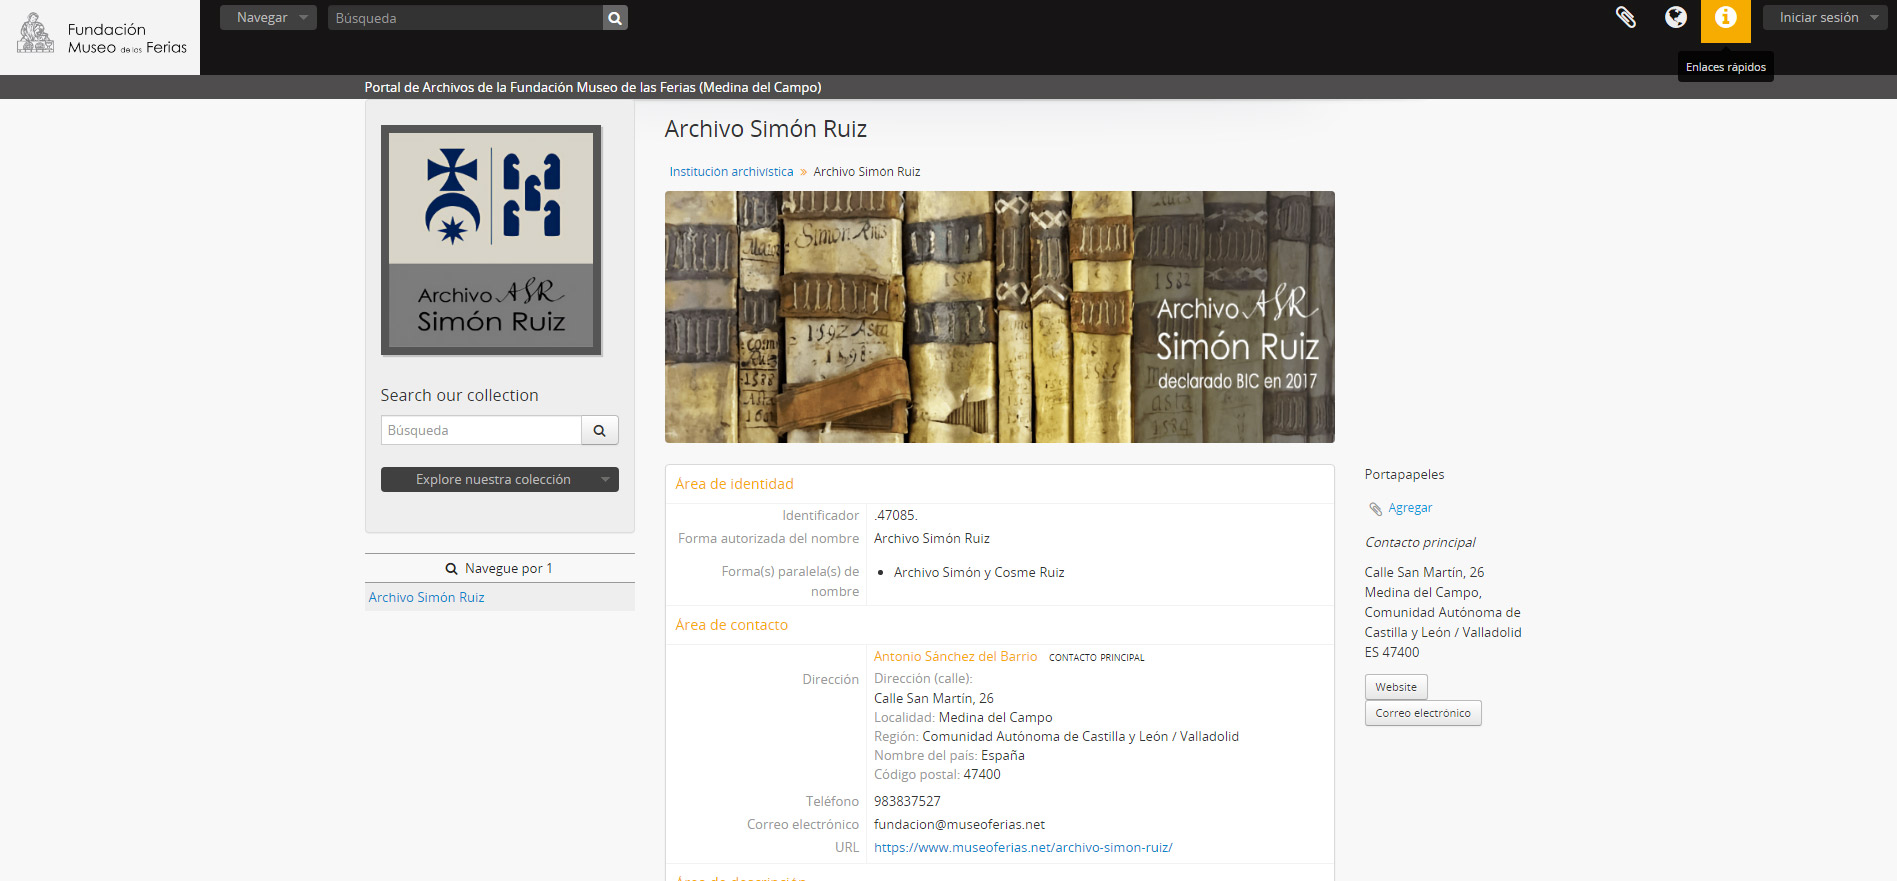Open the language globe icon
The width and height of the screenshot is (1897, 881).
1675,17
